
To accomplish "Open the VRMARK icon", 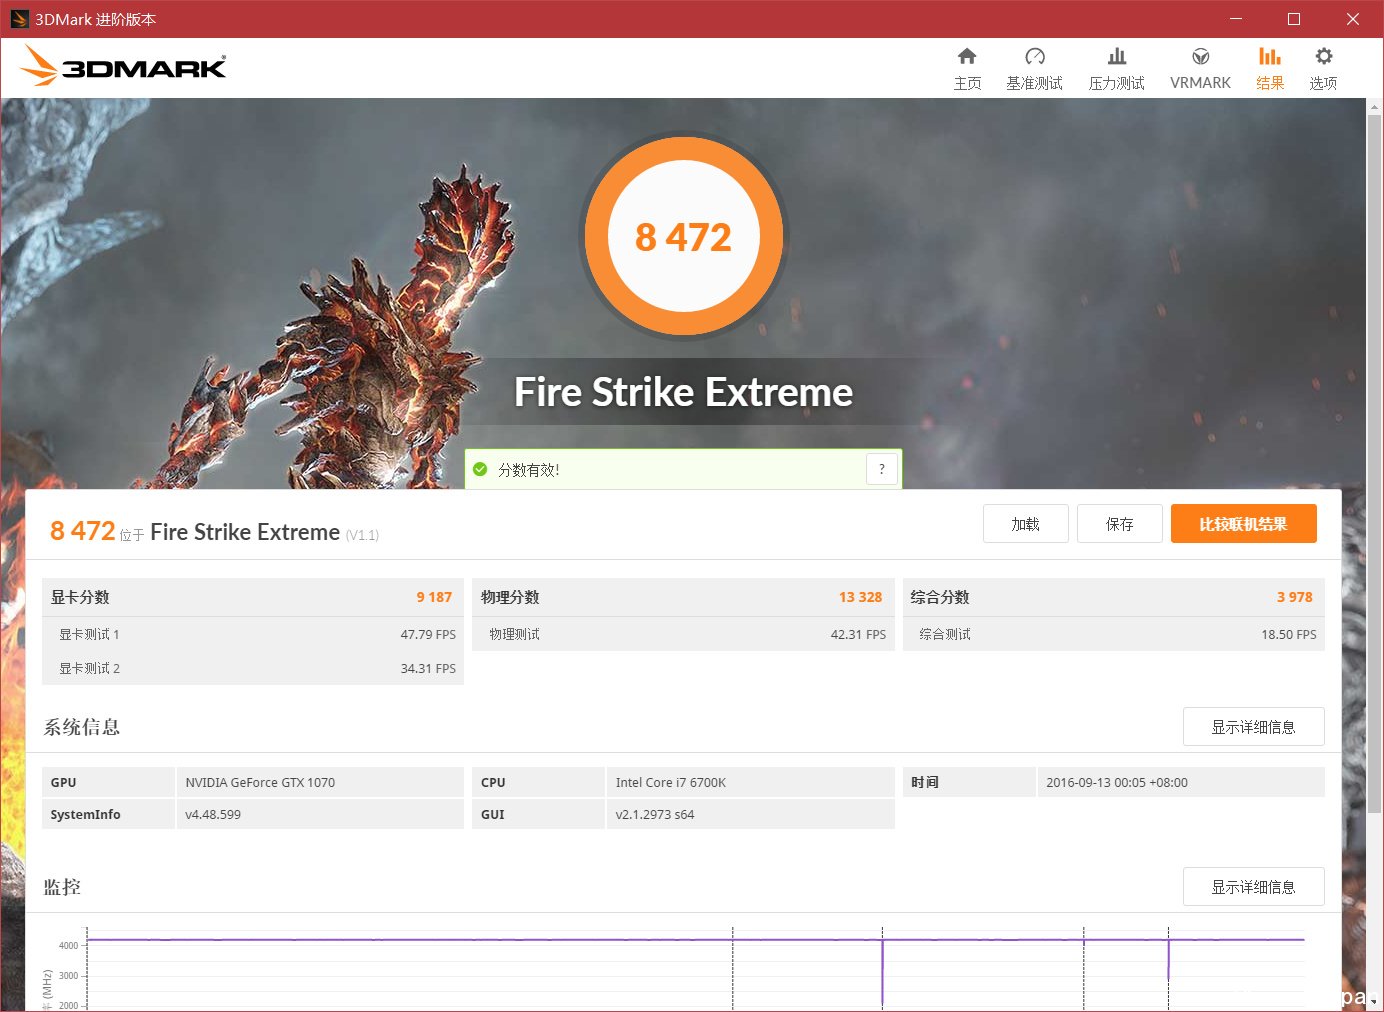I will click(1201, 57).
